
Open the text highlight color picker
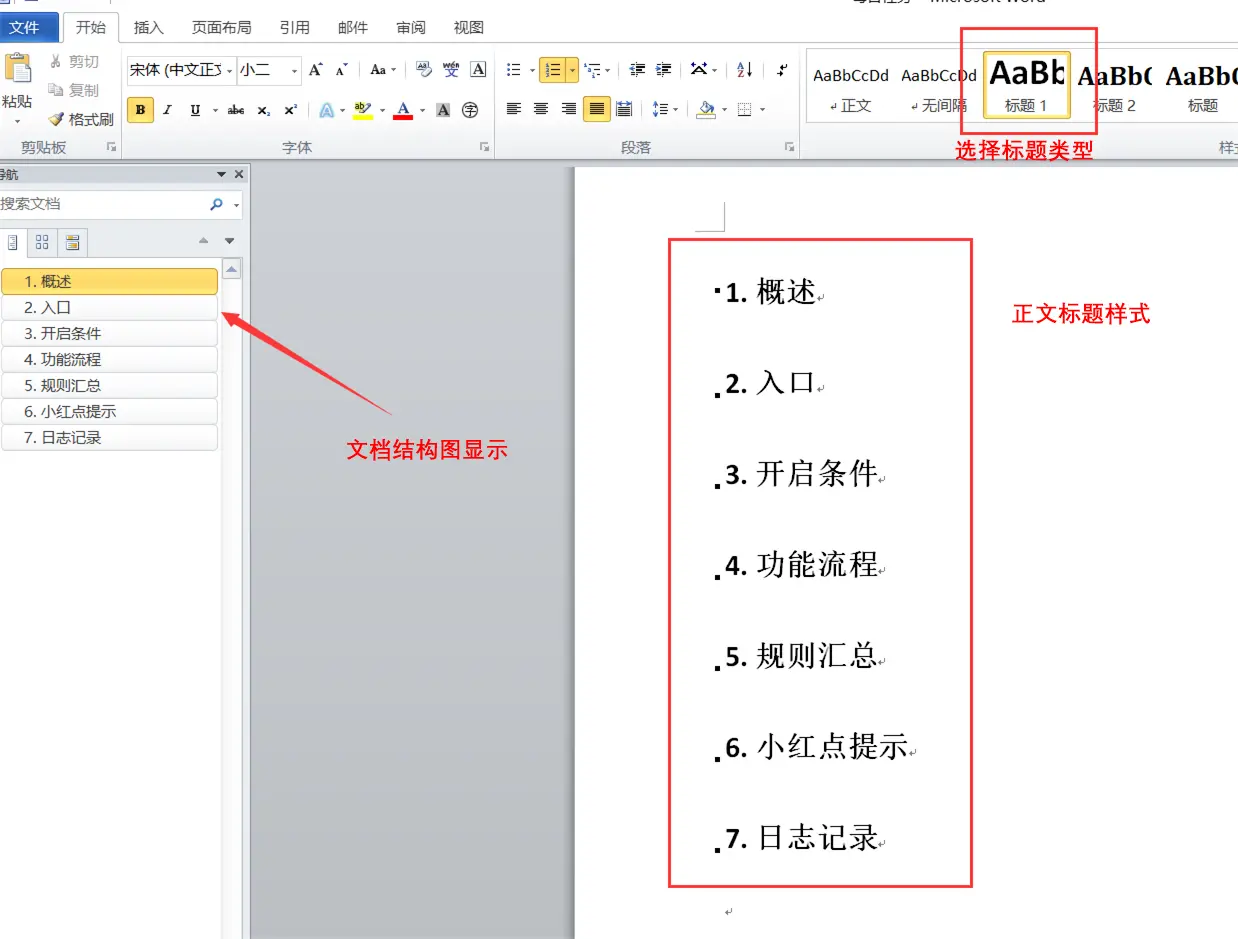[x=382, y=110]
